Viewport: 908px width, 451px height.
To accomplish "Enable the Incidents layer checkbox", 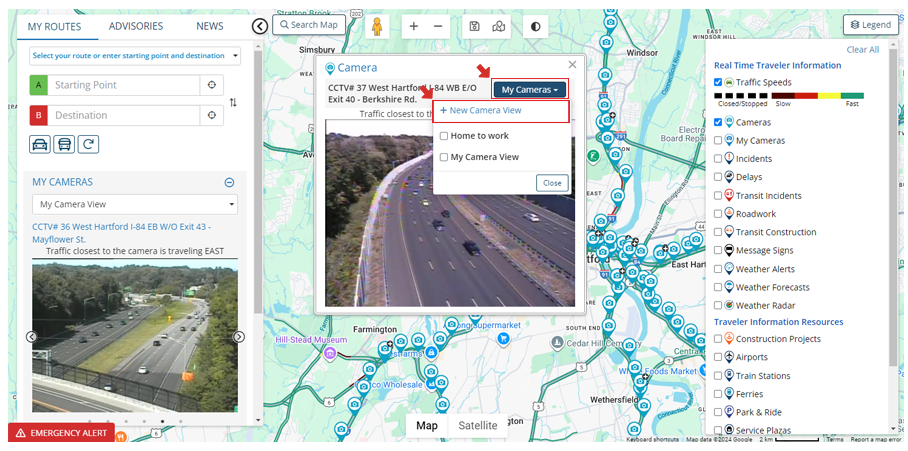I will pyautogui.click(x=718, y=159).
